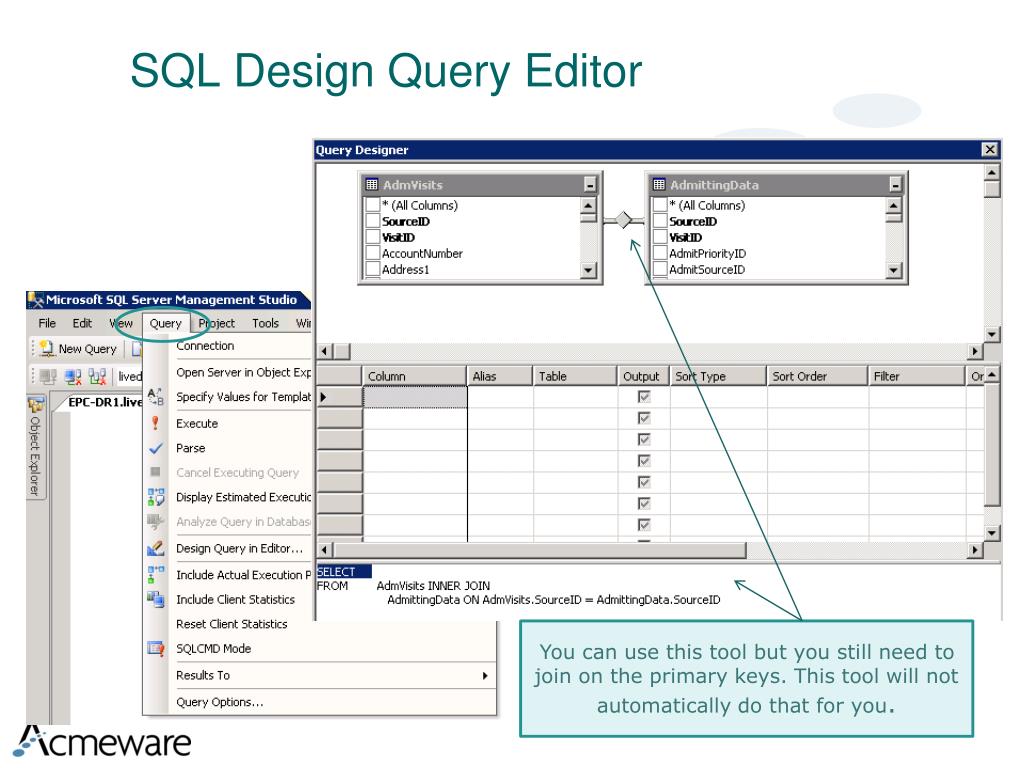The width and height of the screenshot is (1024, 768).
Task: Choose Connection from the Query menu
Action: 205,346
